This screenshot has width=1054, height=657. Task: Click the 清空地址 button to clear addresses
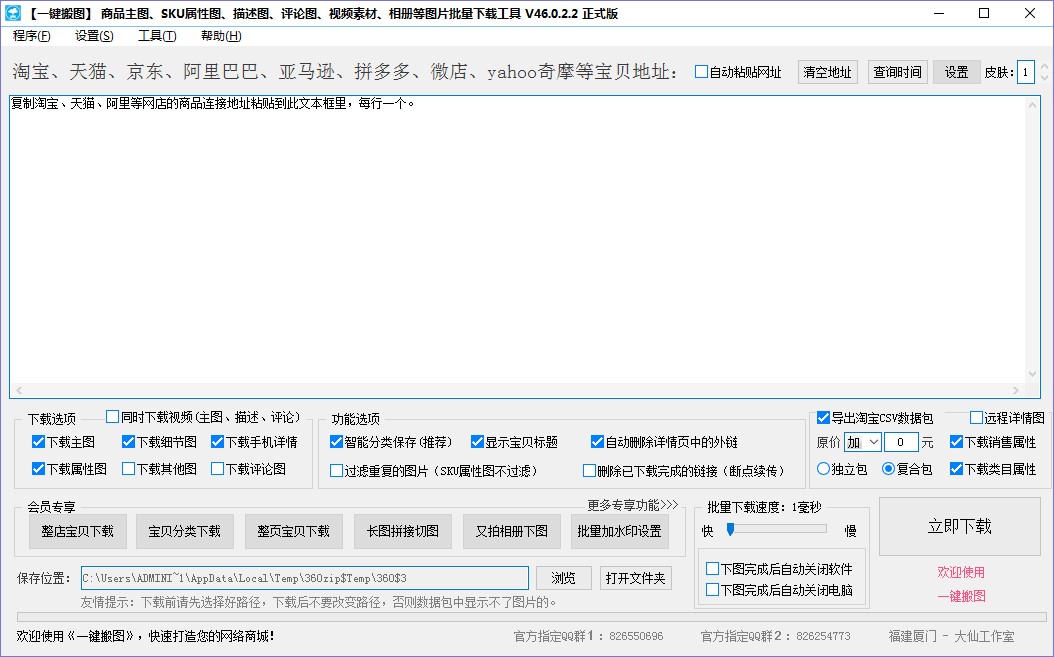pos(827,71)
